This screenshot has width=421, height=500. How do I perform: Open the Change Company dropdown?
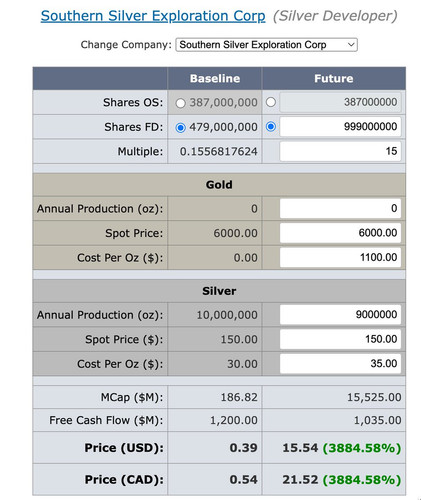click(267, 45)
